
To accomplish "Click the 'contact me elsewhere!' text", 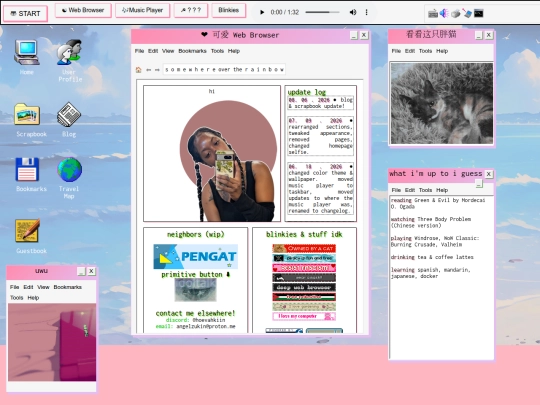I will [x=196, y=313].
